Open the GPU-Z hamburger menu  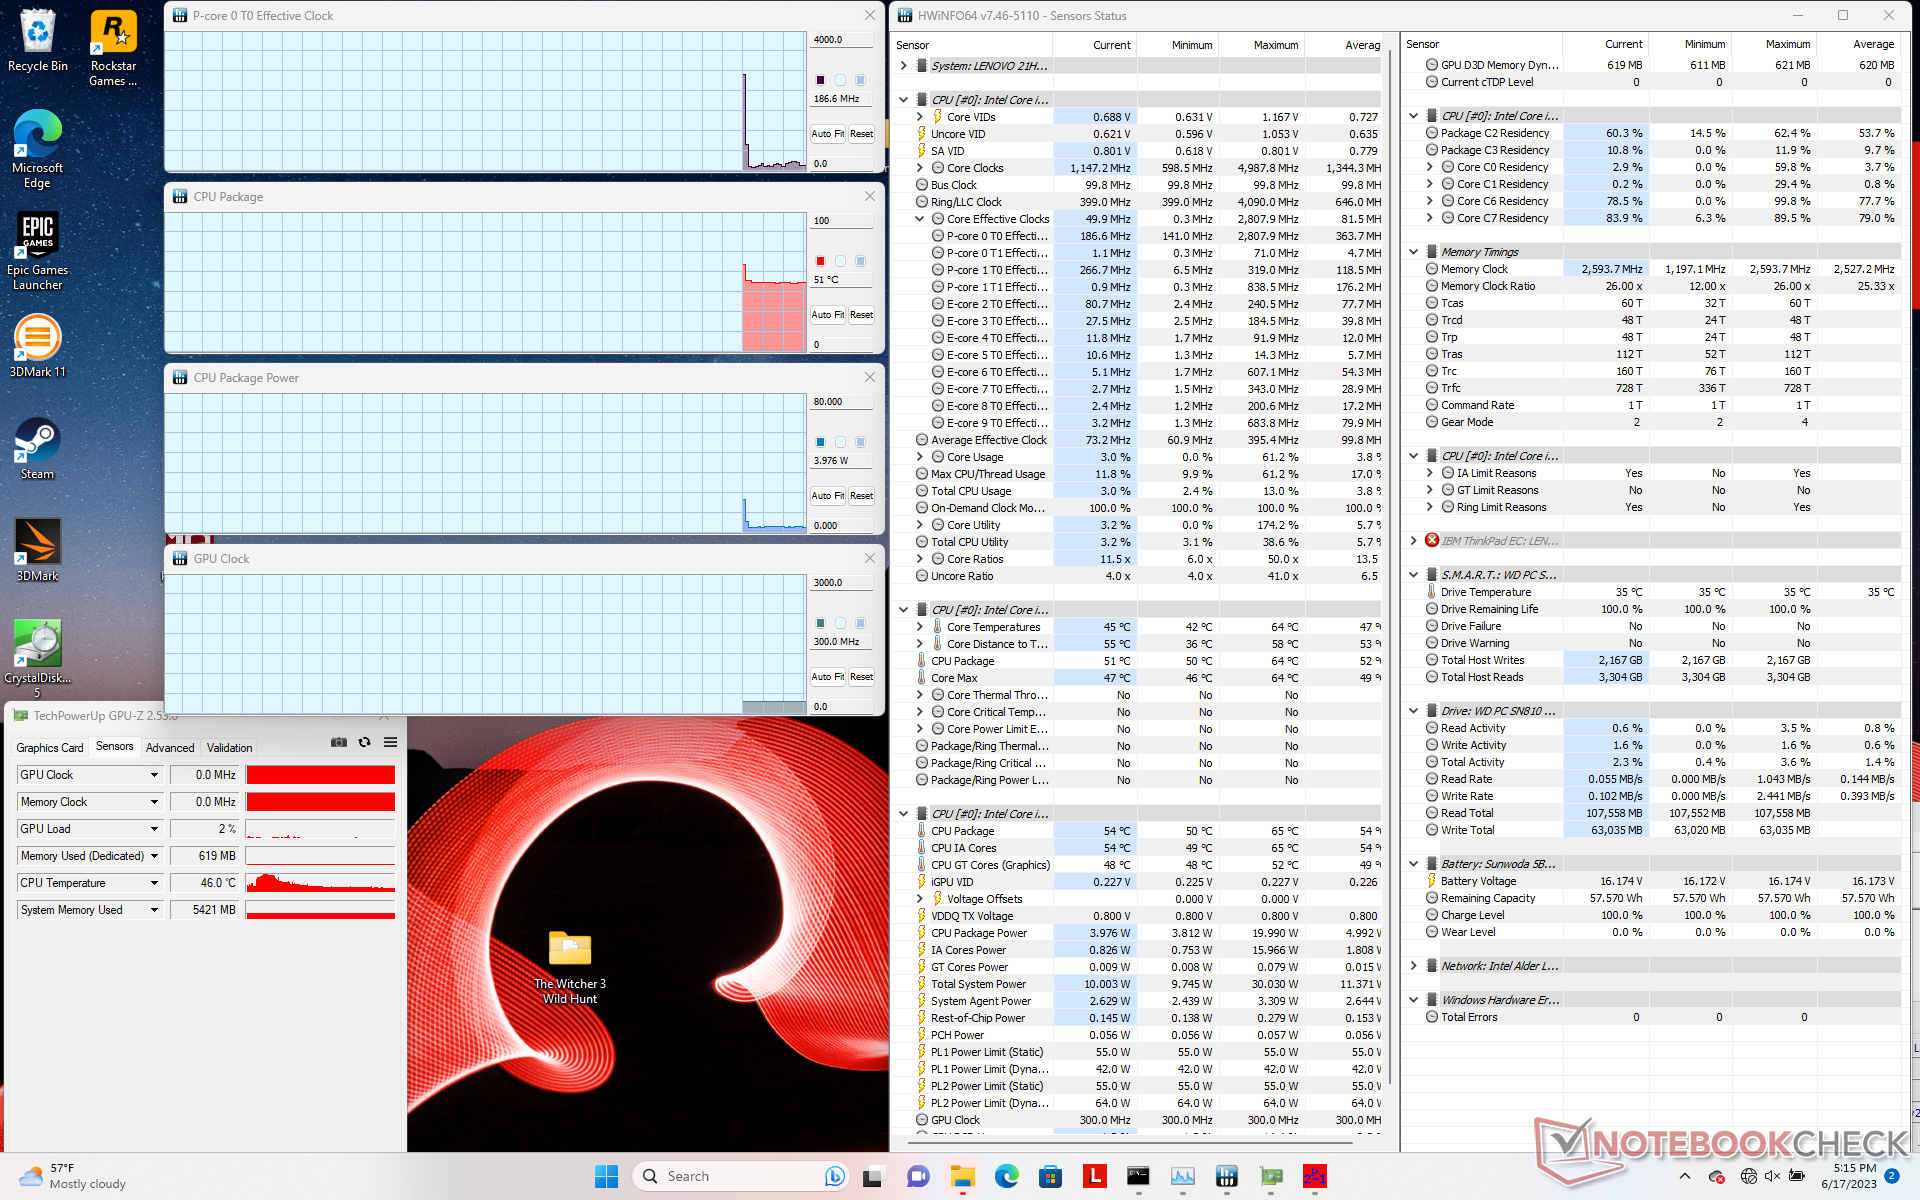[391, 743]
